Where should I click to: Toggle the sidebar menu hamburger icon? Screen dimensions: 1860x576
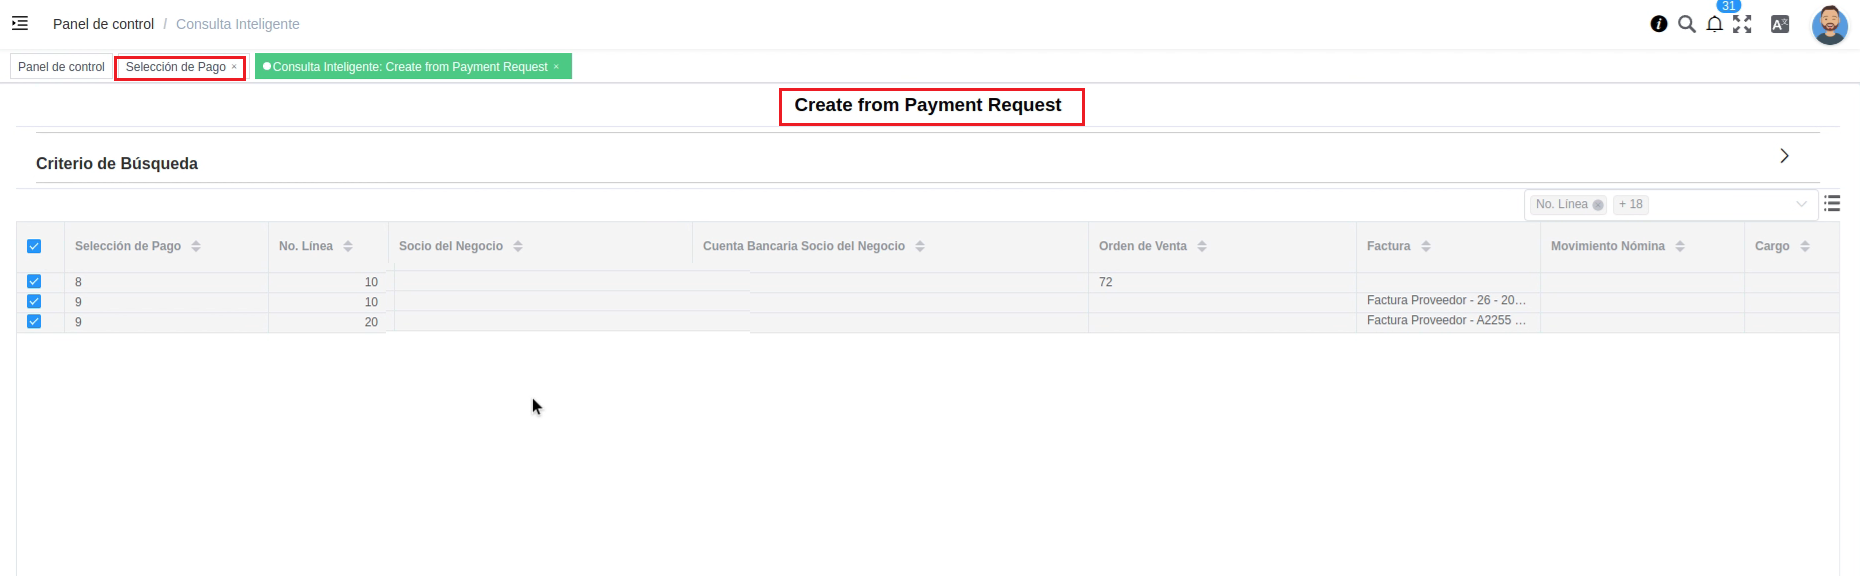pyautogui.click(x=20, y=23)
